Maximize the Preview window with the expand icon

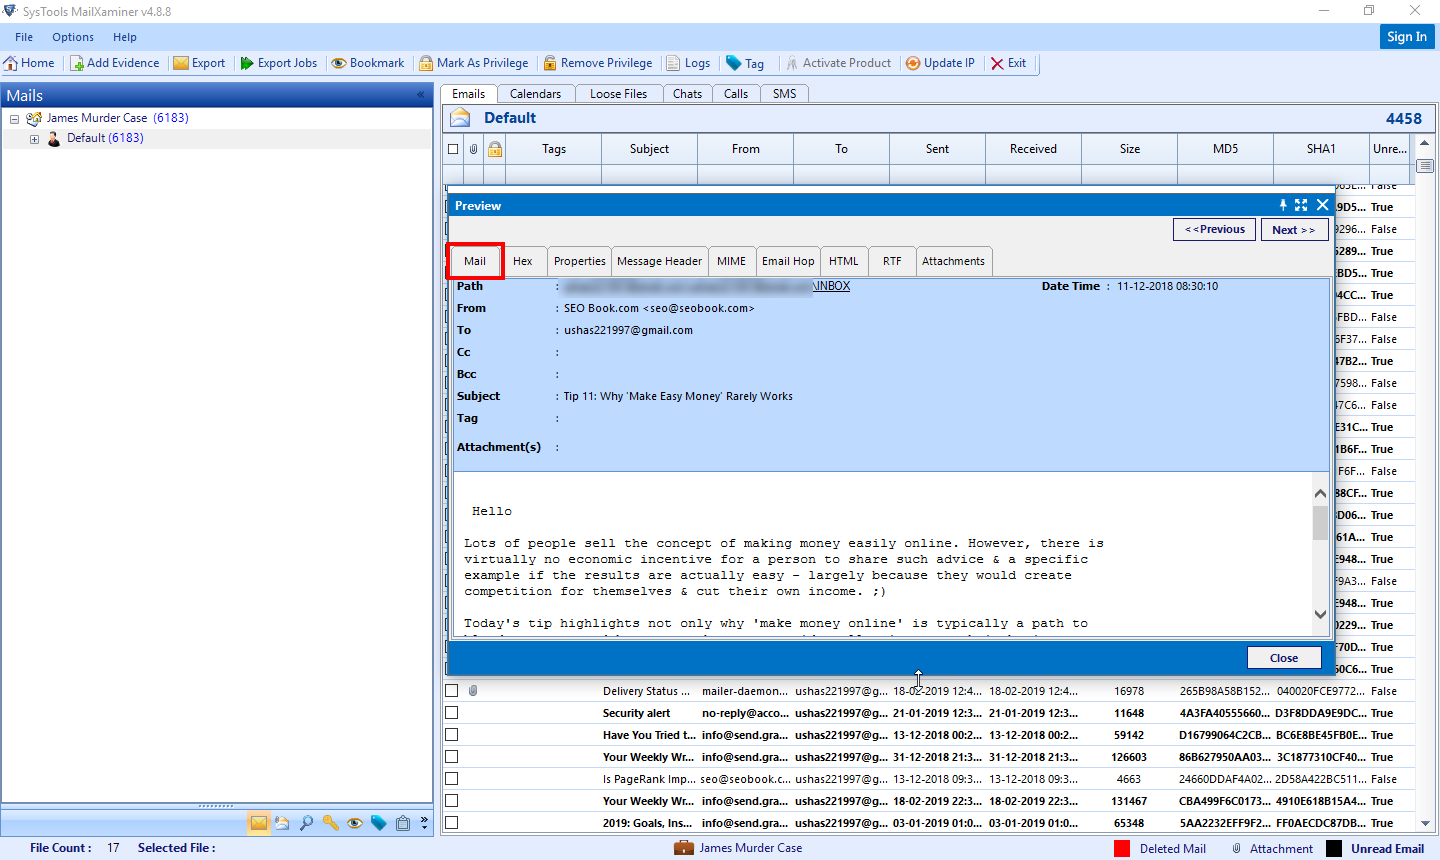click(1301, 205)
